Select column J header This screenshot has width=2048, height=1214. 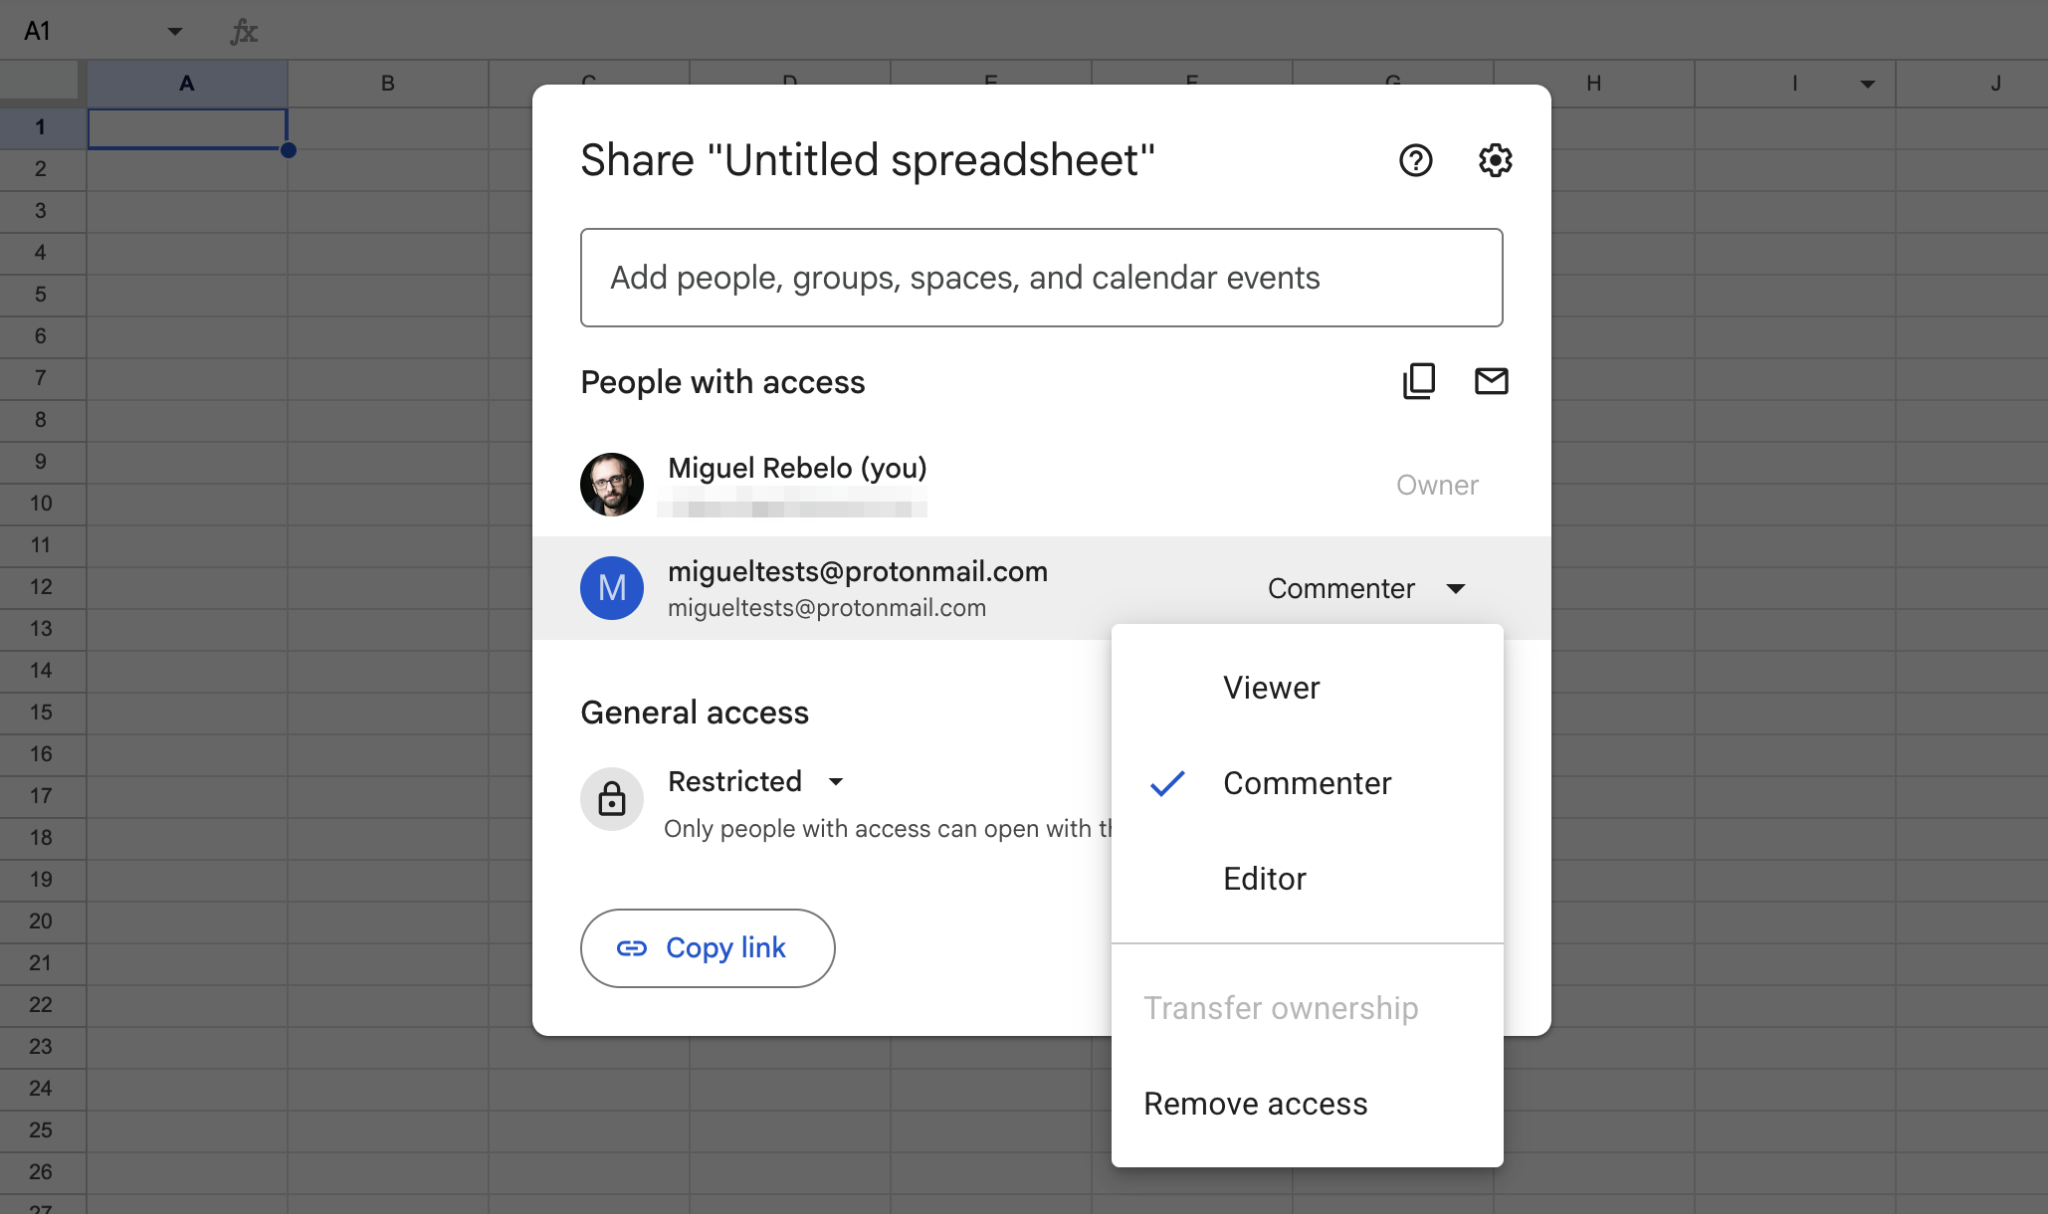(x=1972, y=84)
